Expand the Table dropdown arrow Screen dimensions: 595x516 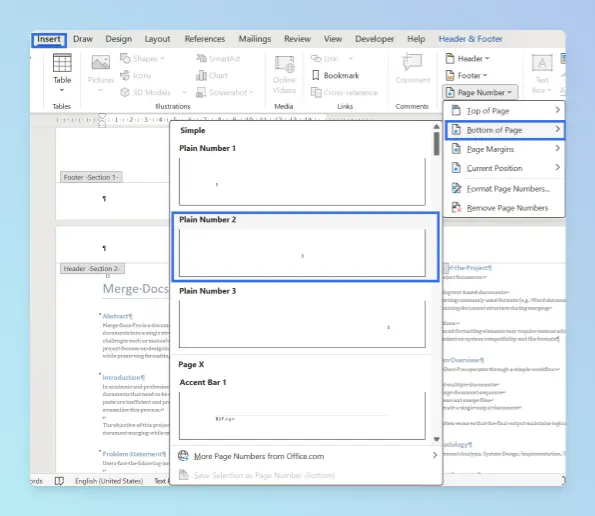pyautogui.click(x=62, y=90)
